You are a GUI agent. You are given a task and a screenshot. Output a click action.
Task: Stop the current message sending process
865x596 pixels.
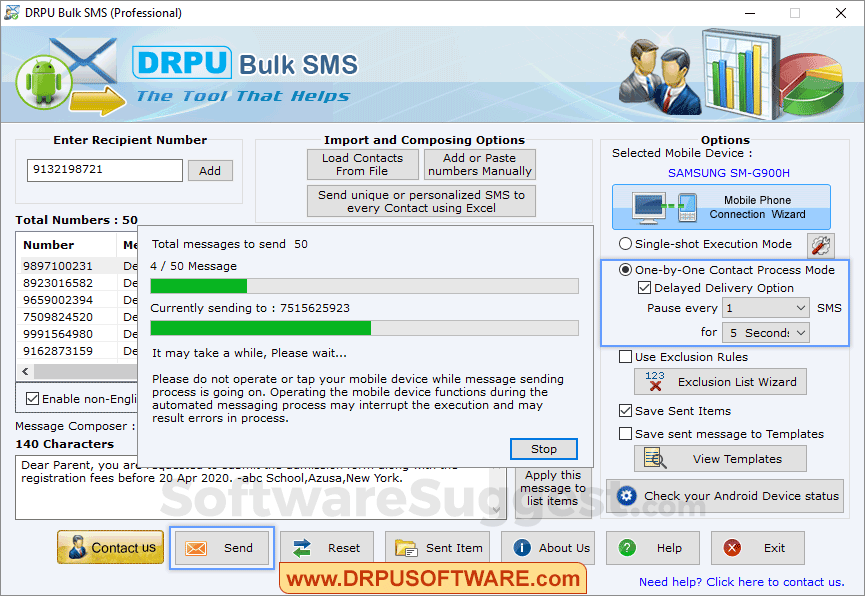(x=543, y=448)
